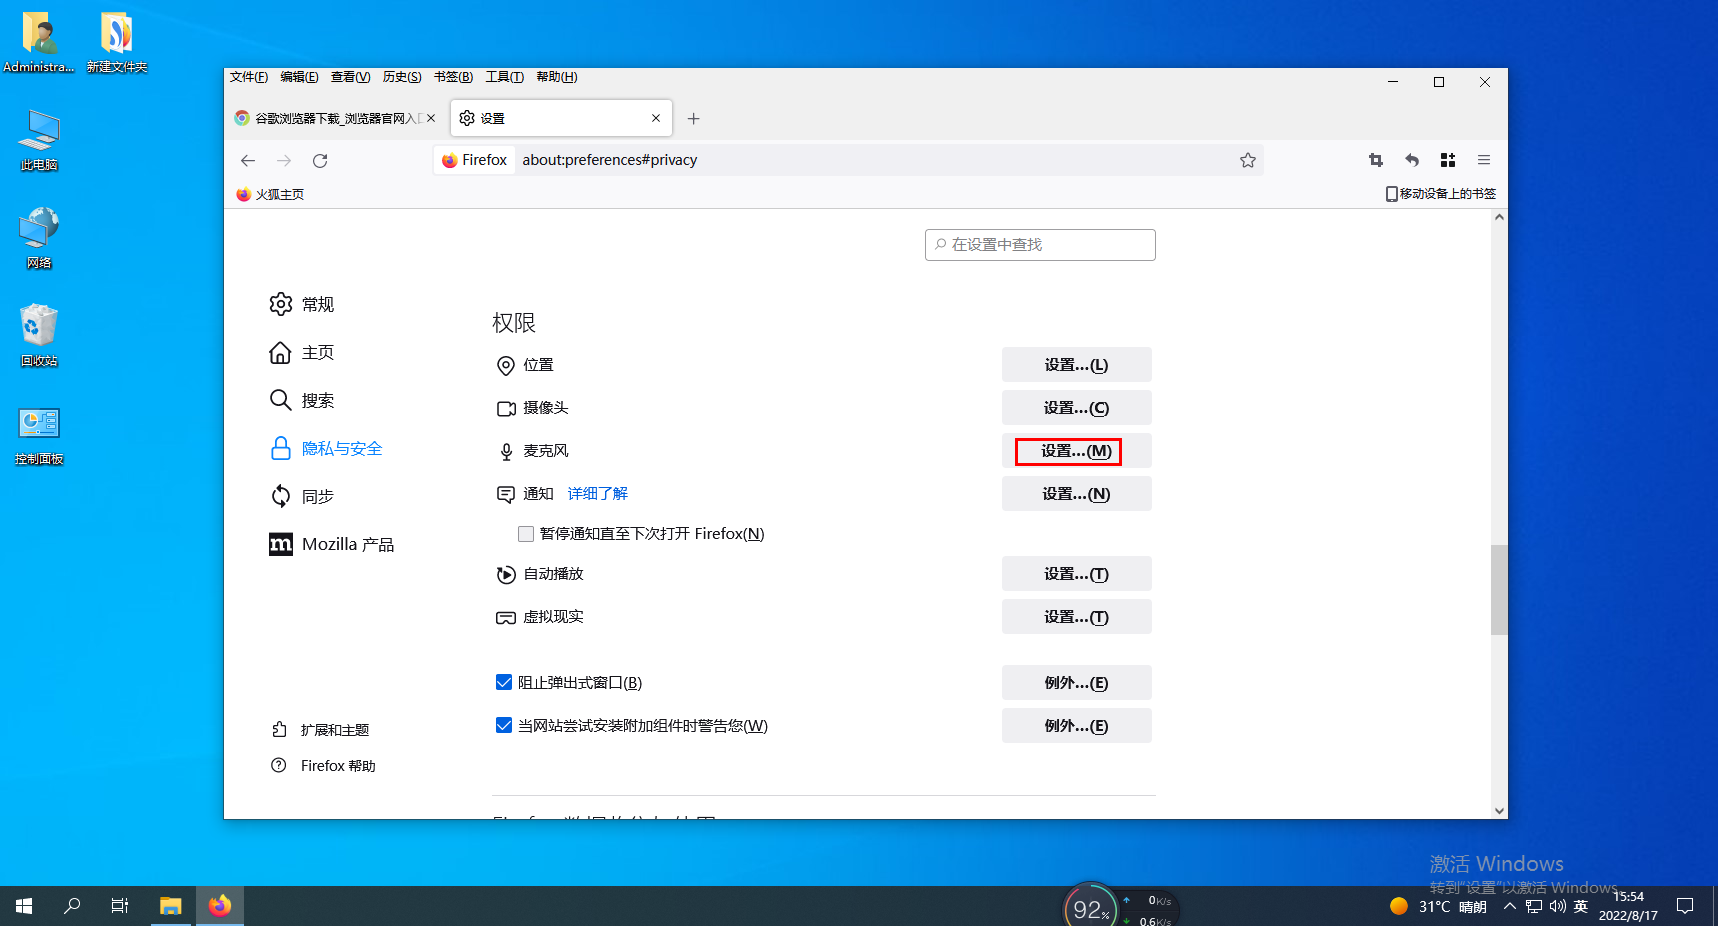Viewport: 1718px width, 926px height.
Task: Disable 当网站尝试安装附加组件时警告您
Action: click(x=503, y=725)
